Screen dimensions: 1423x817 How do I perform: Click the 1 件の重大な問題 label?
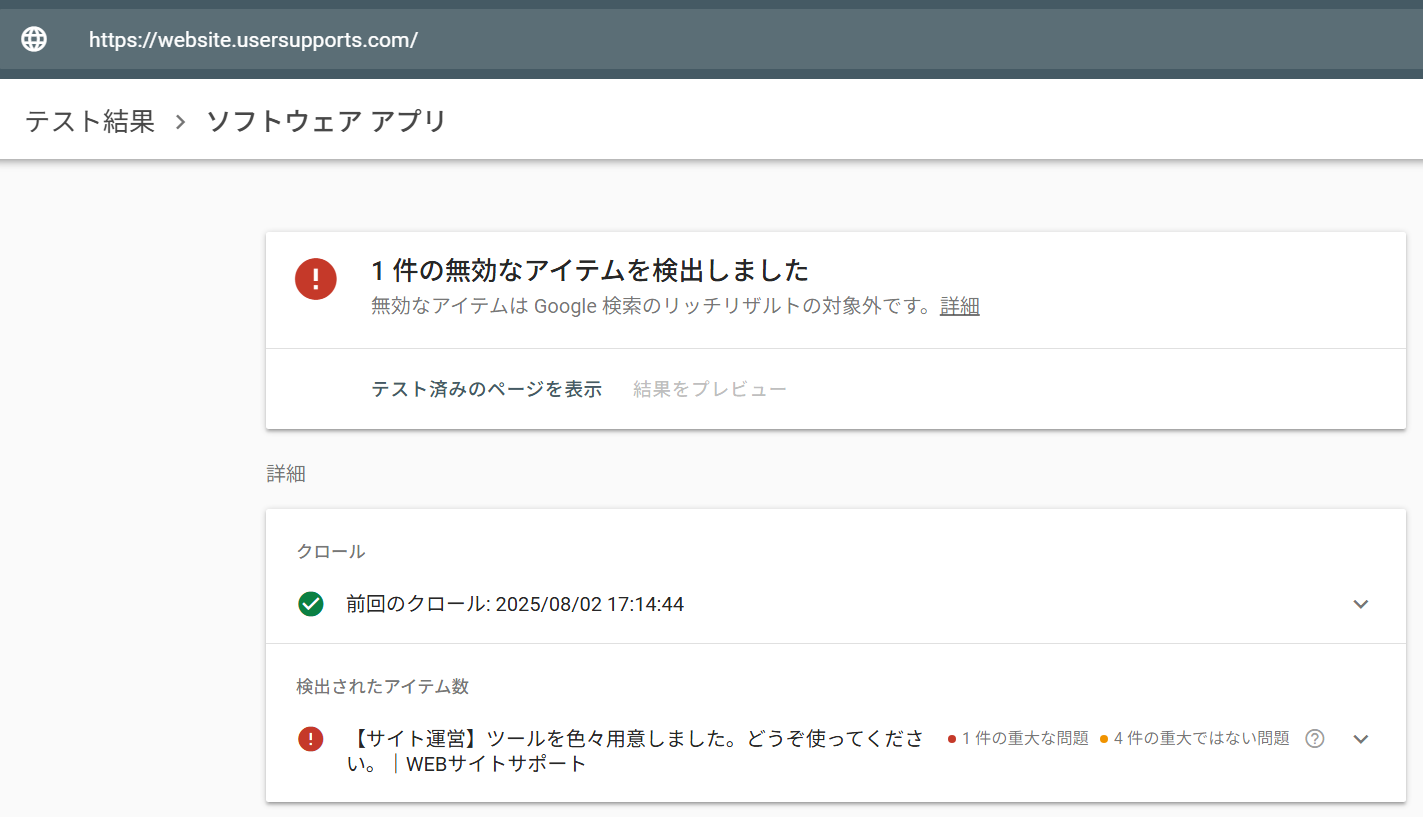1025,739
